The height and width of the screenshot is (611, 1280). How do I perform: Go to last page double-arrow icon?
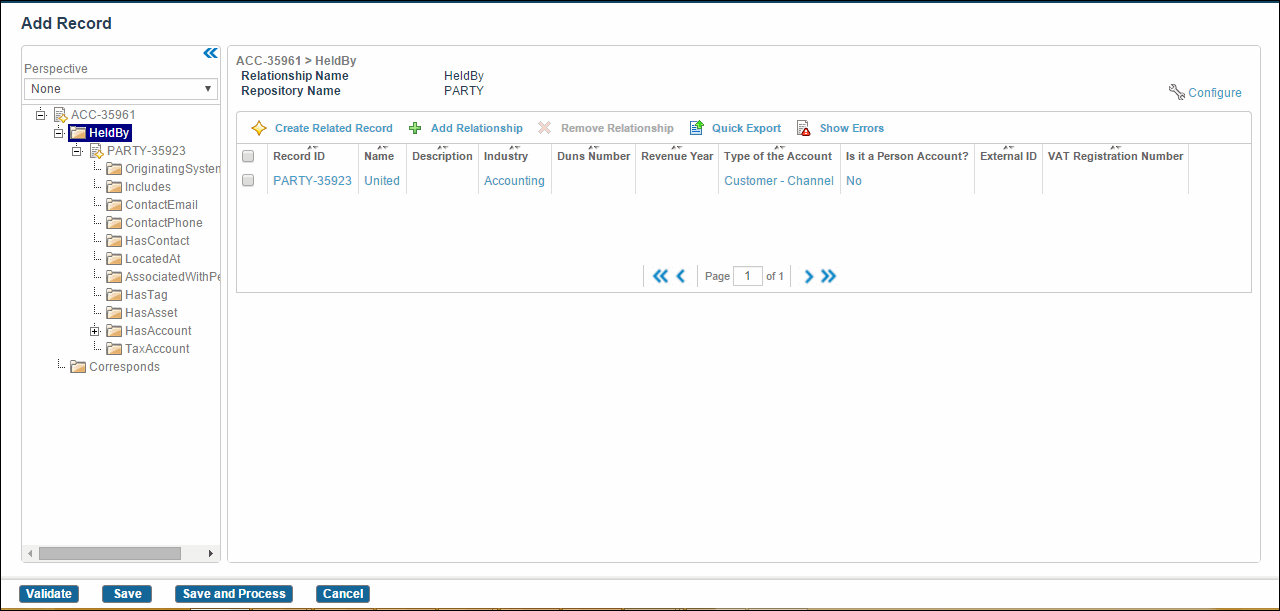tap(828, 276)
